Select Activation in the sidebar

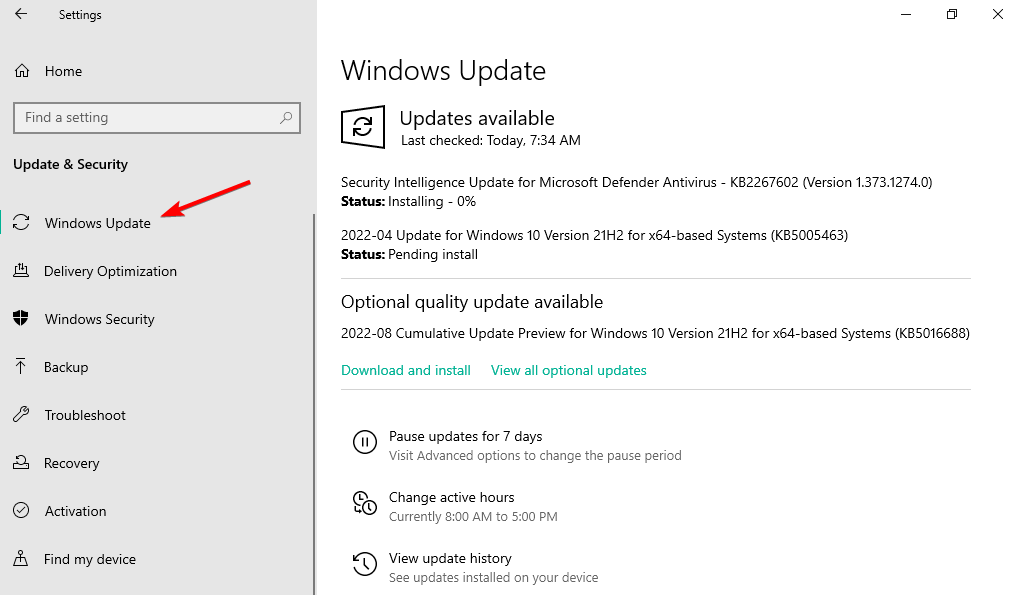(75, 511)
